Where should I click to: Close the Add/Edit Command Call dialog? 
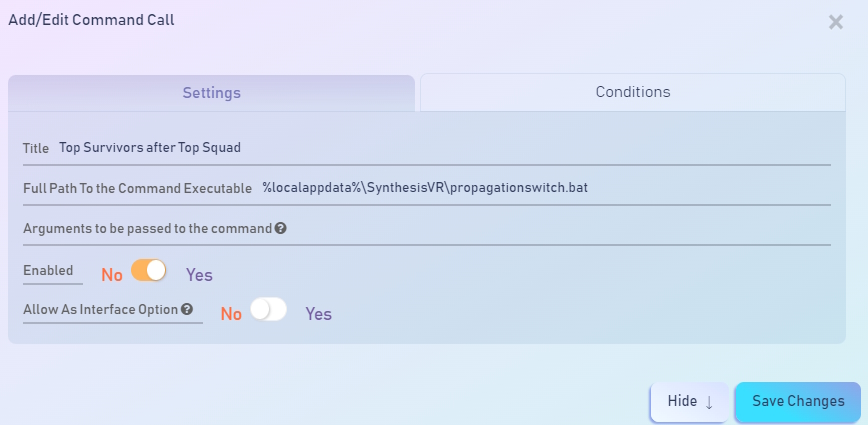point(835,22)
